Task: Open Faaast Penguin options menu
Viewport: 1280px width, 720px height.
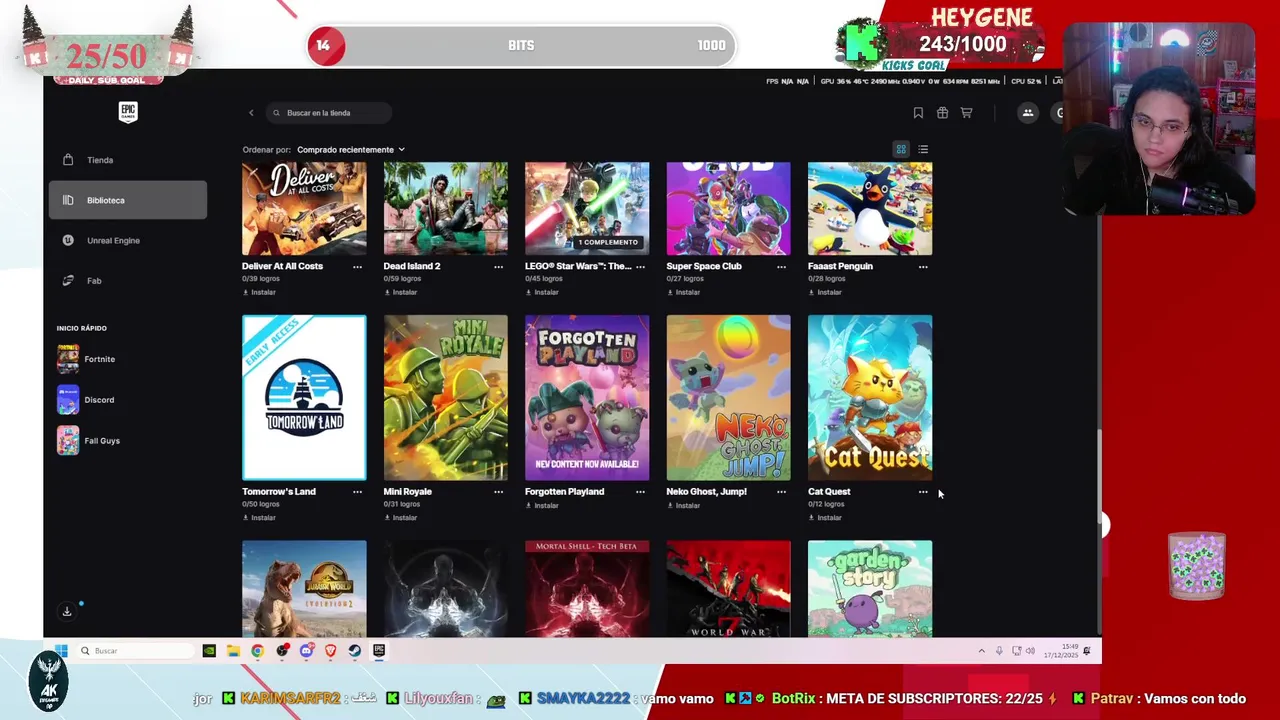Action: click(x=923, y=267)
